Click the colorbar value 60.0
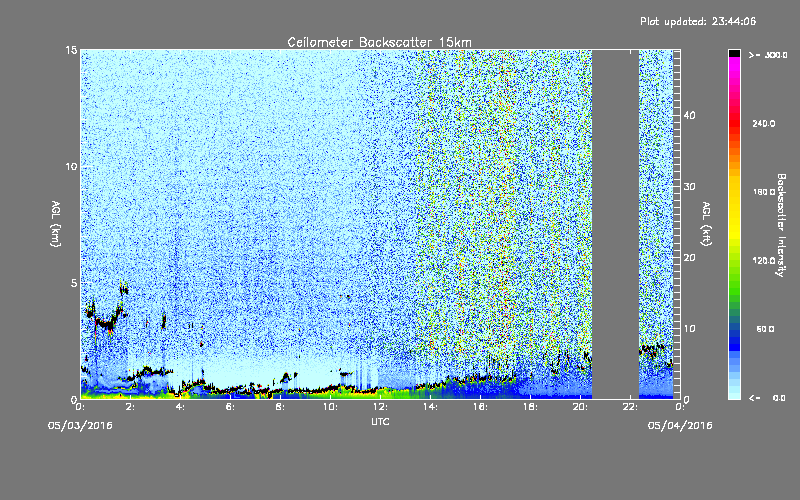Screen dimensions: 800x500 tap(765, 329)
